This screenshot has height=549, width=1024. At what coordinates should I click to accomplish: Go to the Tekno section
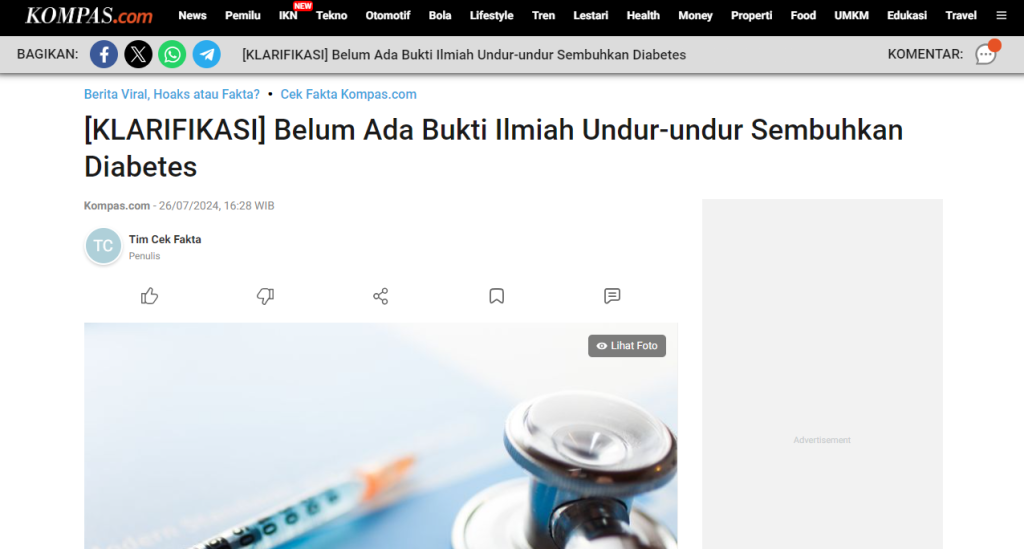[331, 16]
